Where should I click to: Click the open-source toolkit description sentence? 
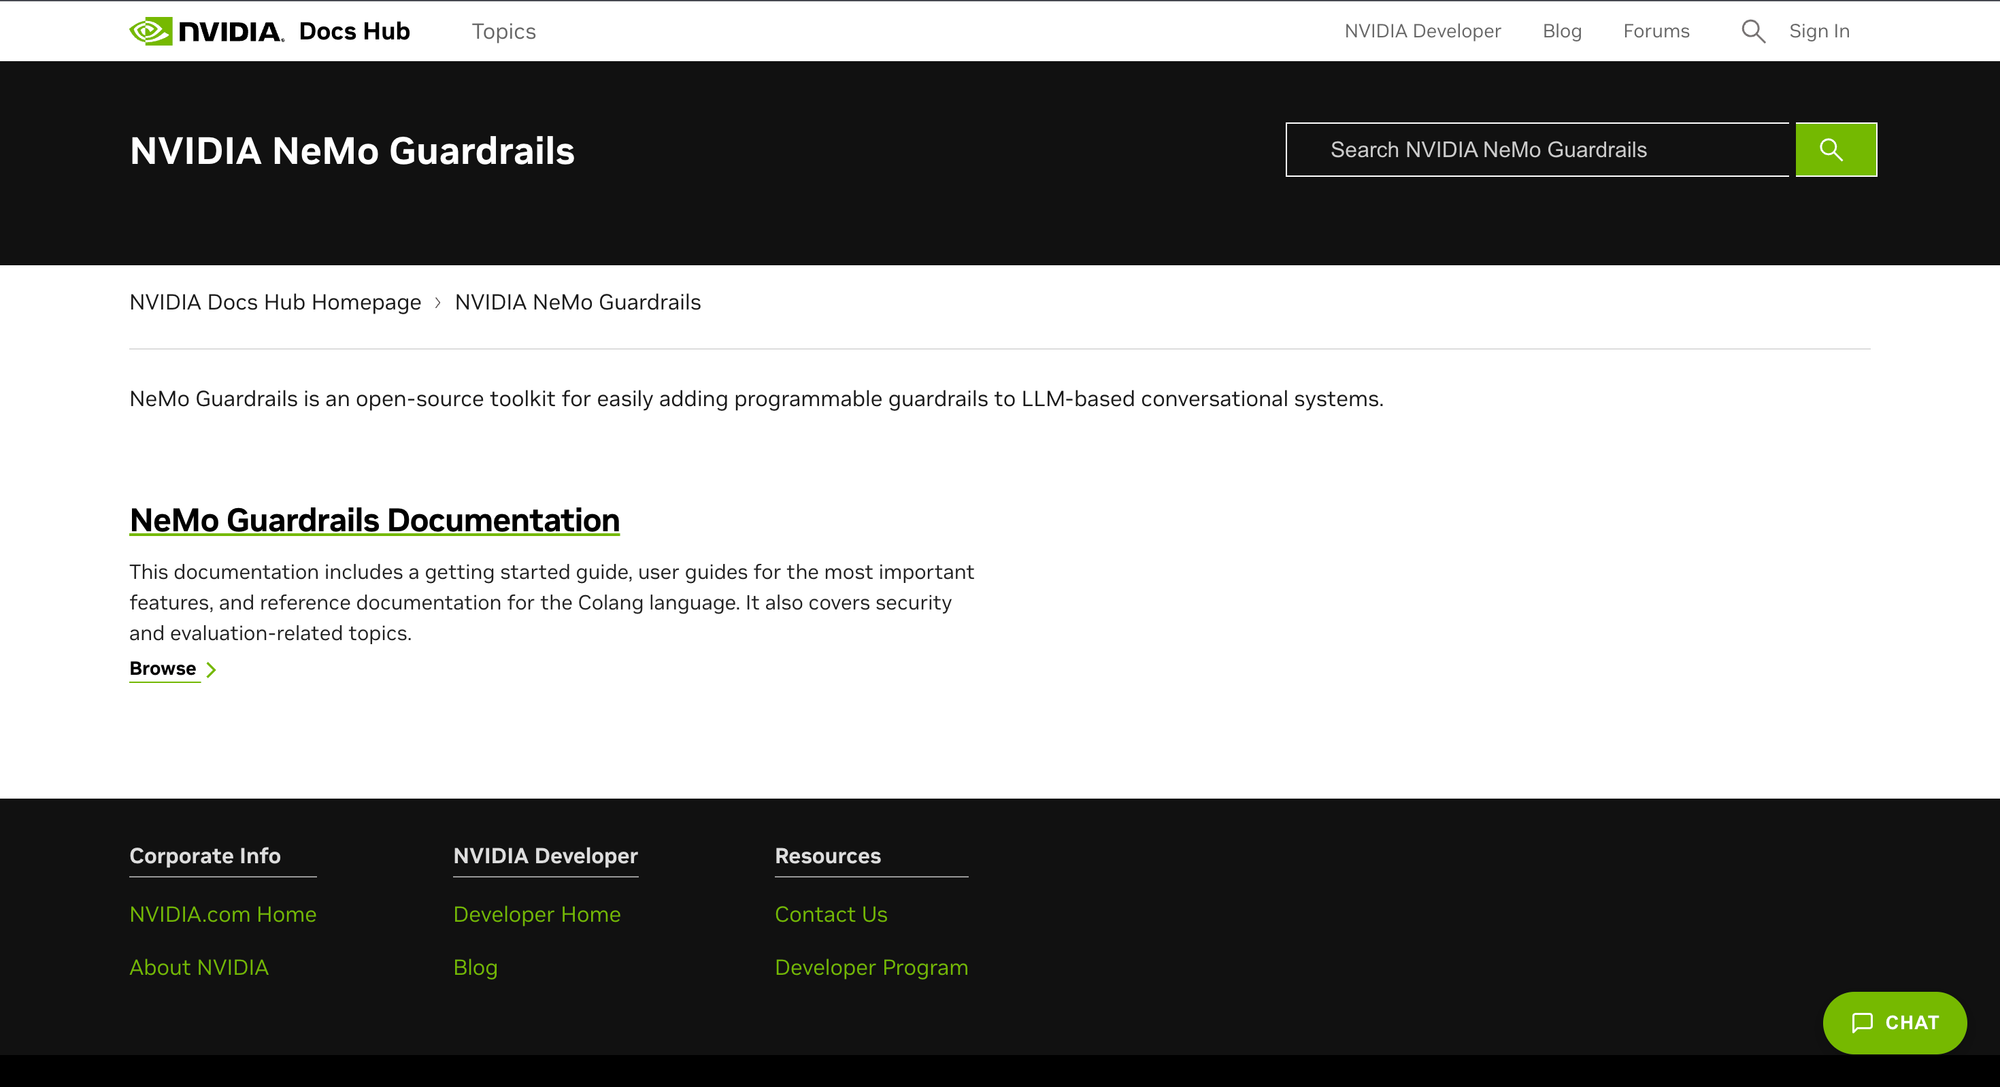[x=757, y=399]
